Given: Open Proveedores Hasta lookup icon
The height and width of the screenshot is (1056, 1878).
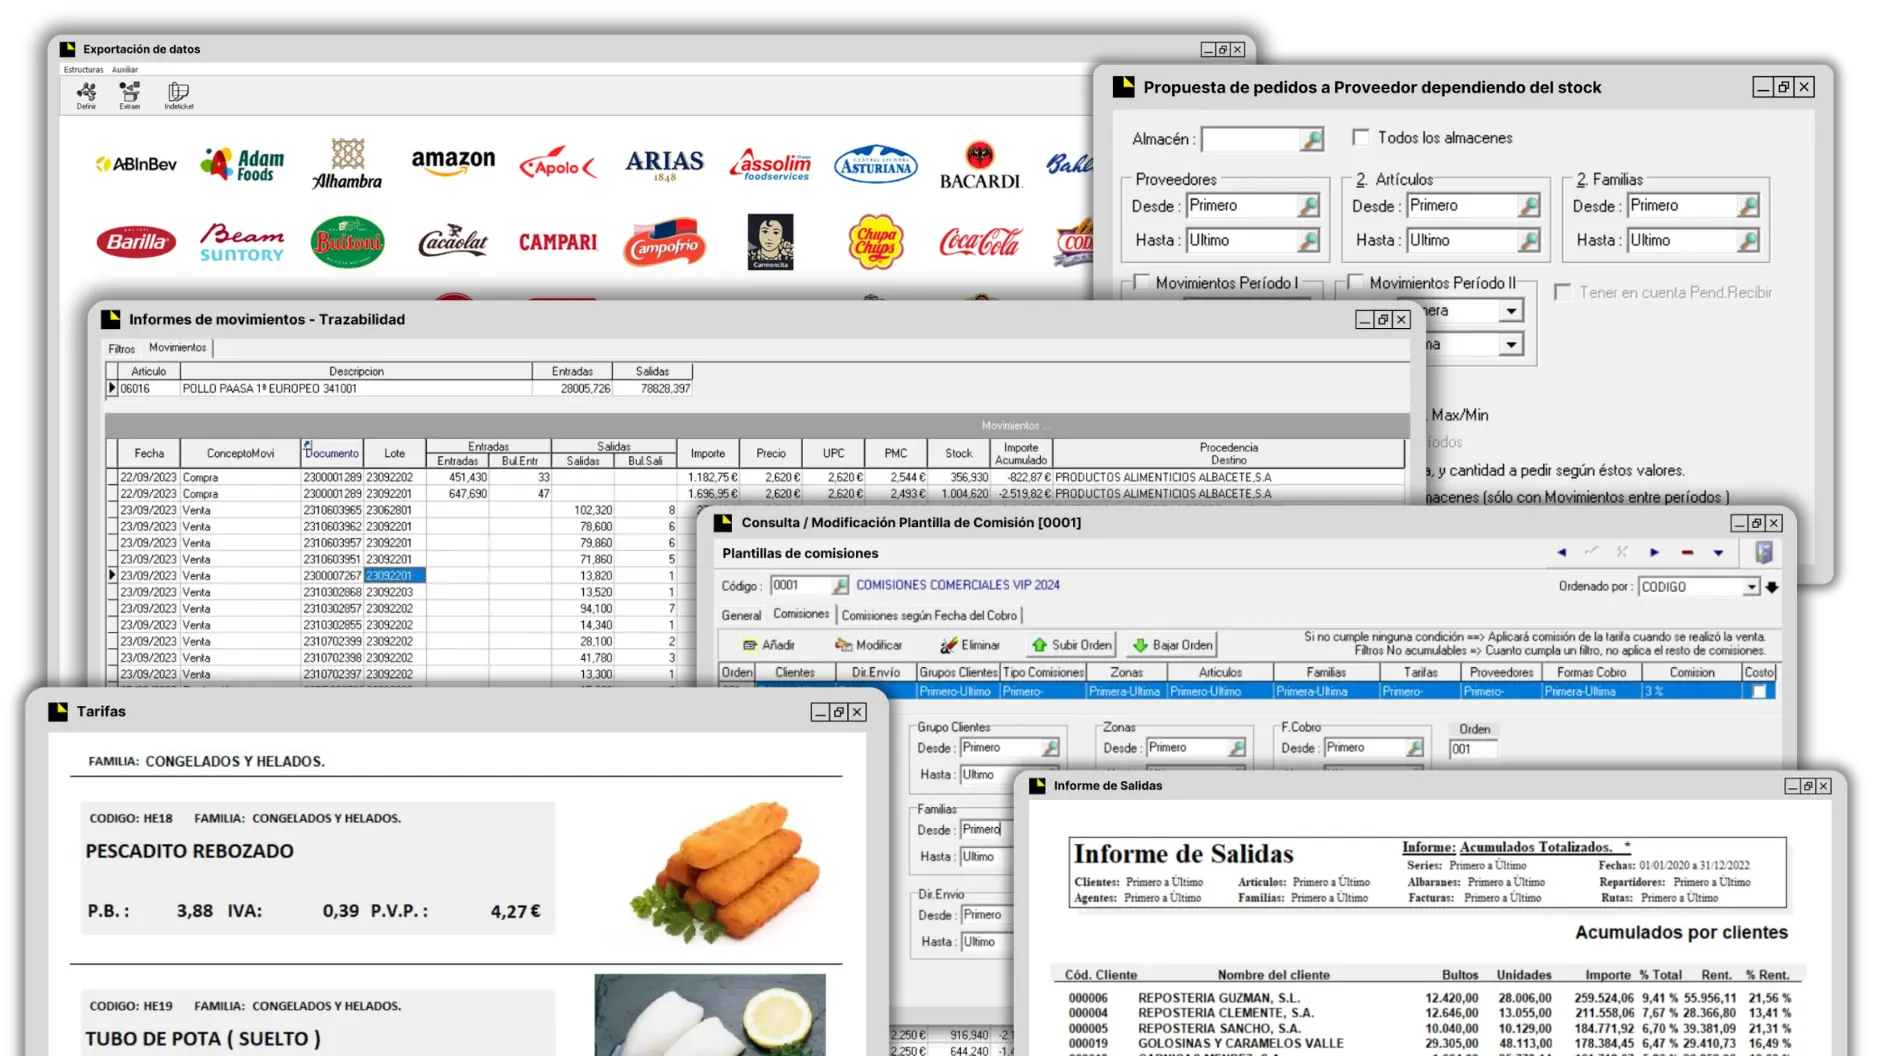Looking at the screenshot, I should pos(1308,241).
